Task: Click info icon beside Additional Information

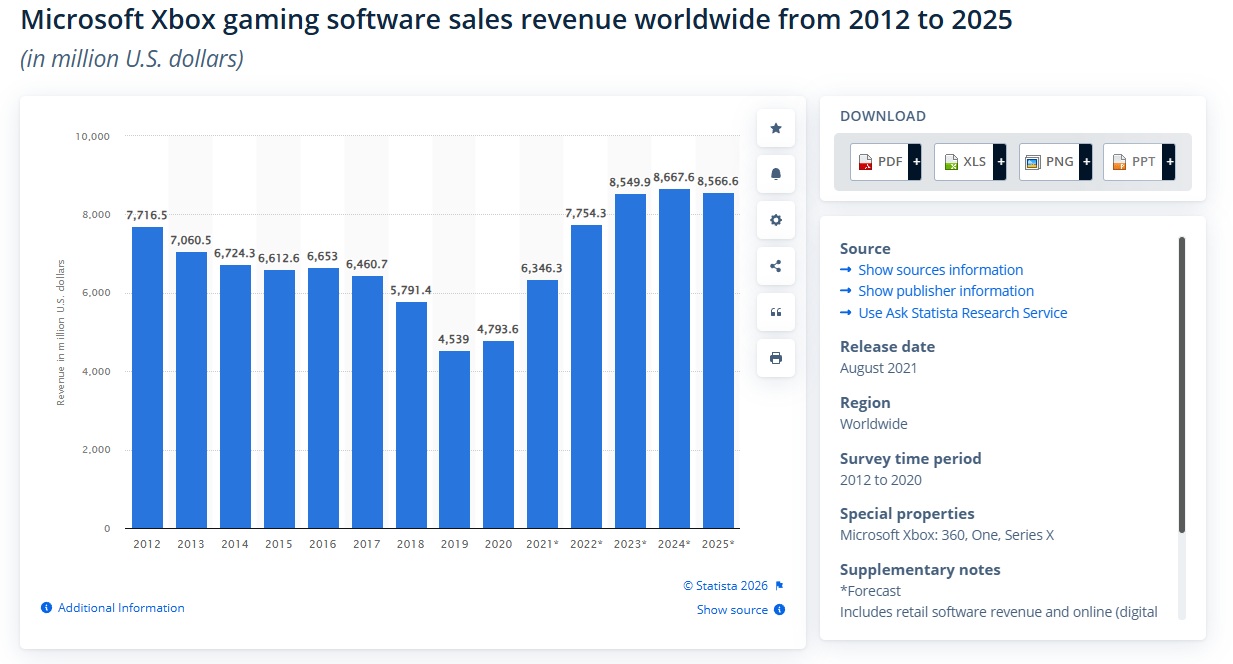Action: (46, 608)
